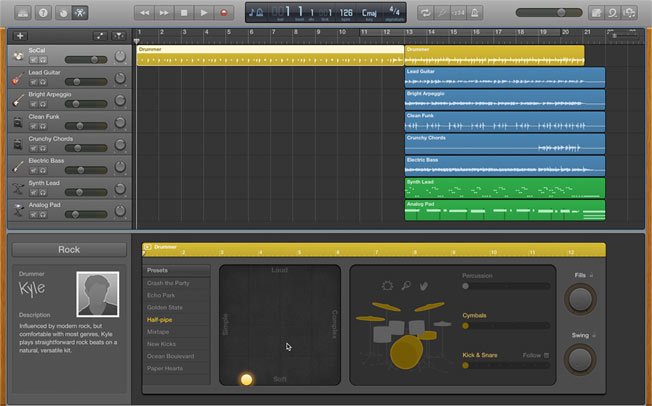Screen dimensions: 652x406
Task: Open the Media Browser button
Action: (x=630, y=13)
